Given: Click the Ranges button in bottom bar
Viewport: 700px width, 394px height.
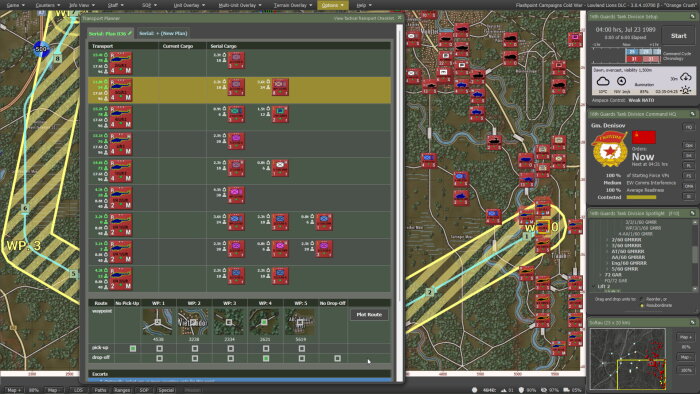Looking at the screenshot, I should [x=122, y=390].
